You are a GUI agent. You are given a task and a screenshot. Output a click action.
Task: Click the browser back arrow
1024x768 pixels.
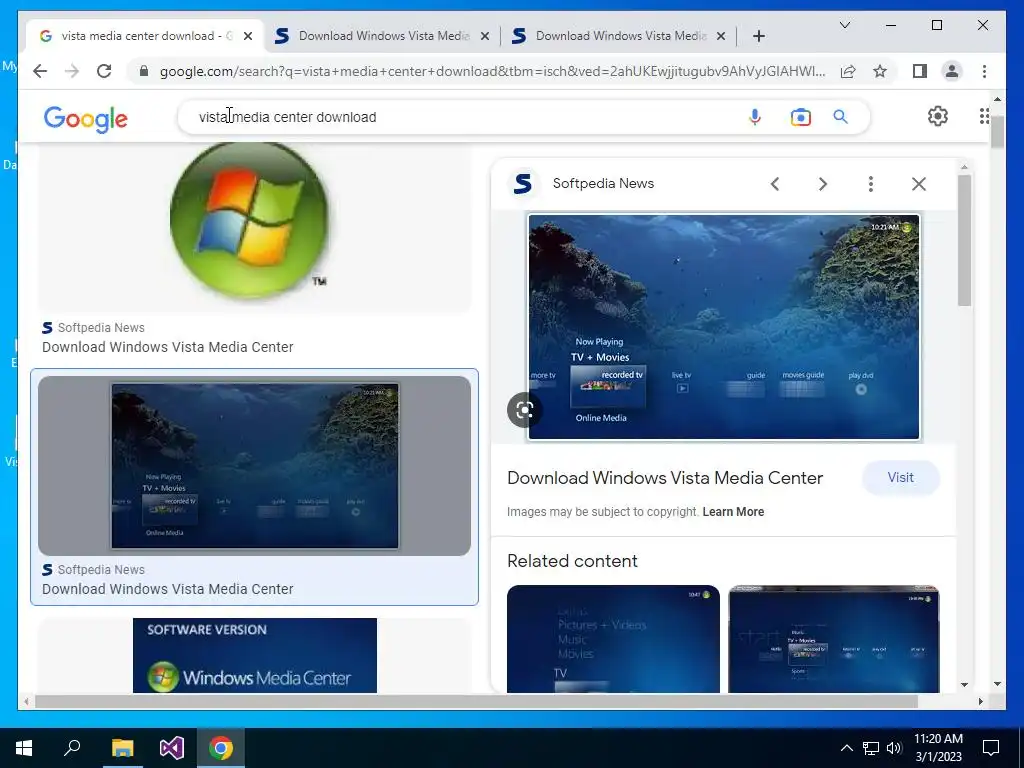tap(40, 71)
